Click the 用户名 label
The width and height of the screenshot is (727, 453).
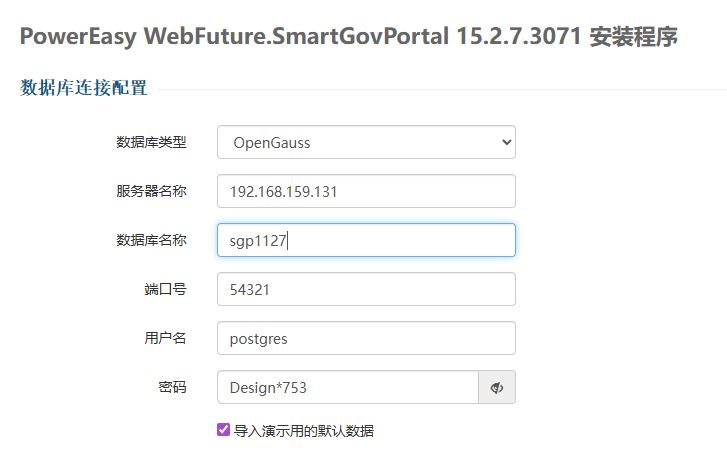165,338
